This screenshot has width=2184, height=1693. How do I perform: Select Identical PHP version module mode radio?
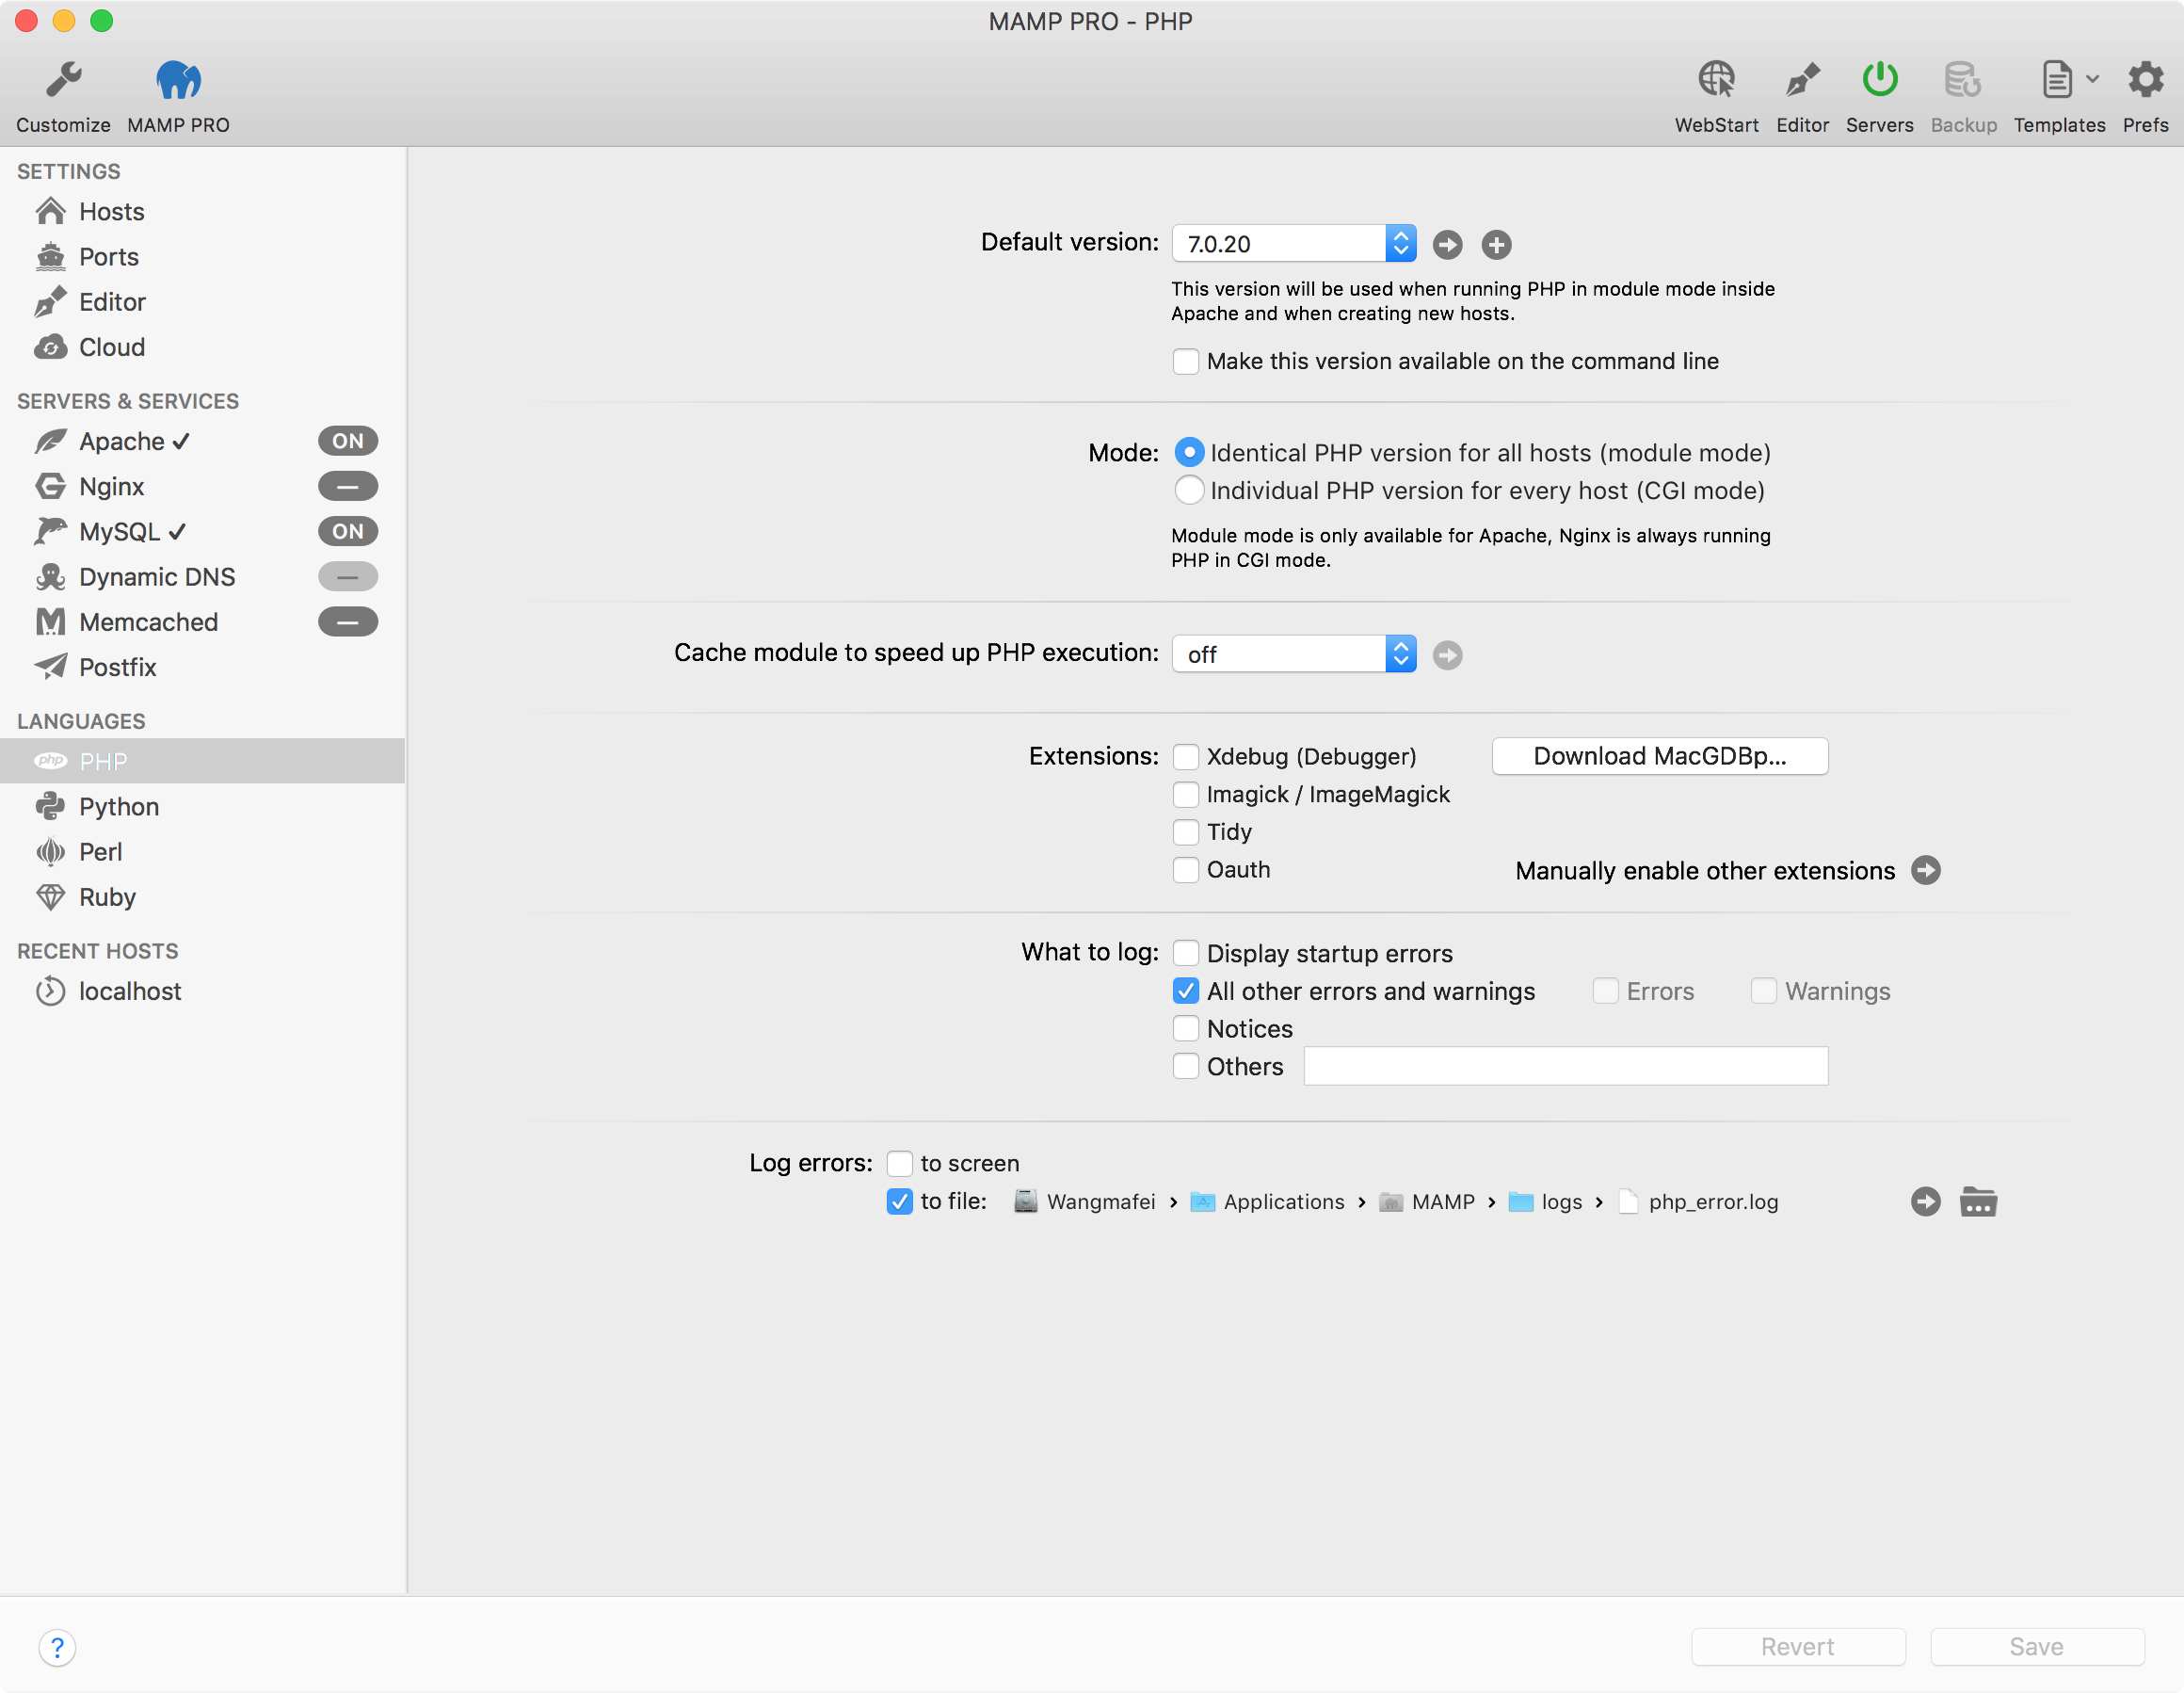point(1188,453)
